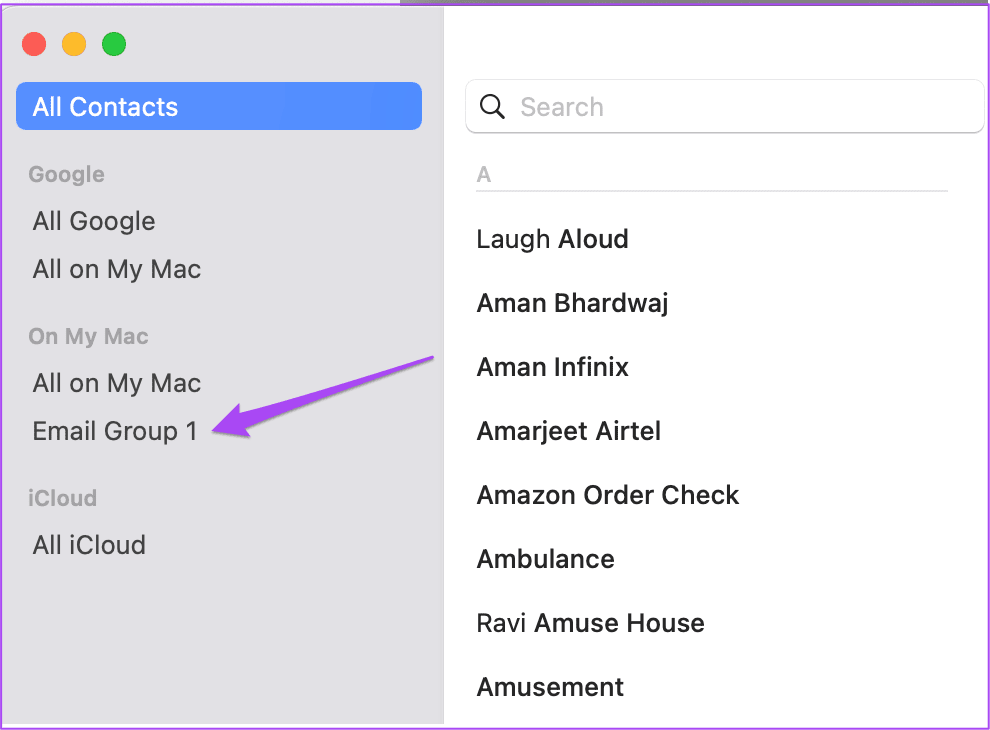Select the Ambulance contact entry
This screenshot has width=990, height=730.
545,559
